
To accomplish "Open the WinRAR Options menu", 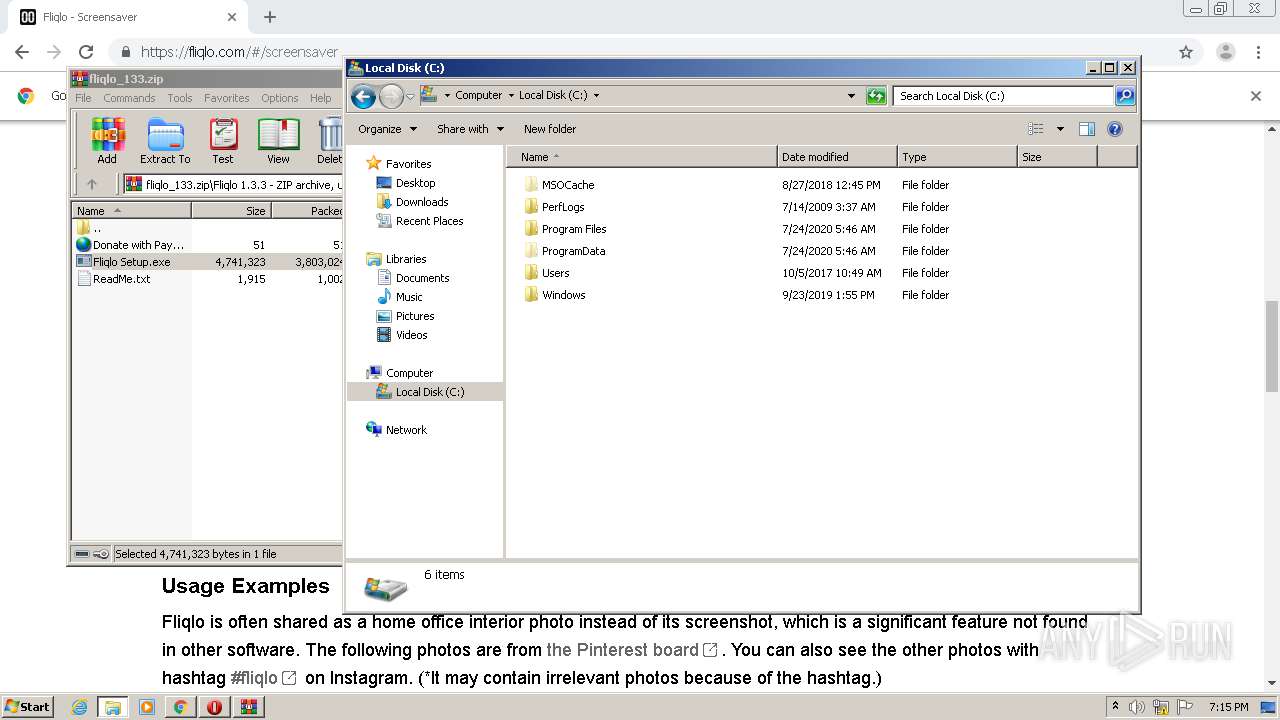I will tap(280, 98).
